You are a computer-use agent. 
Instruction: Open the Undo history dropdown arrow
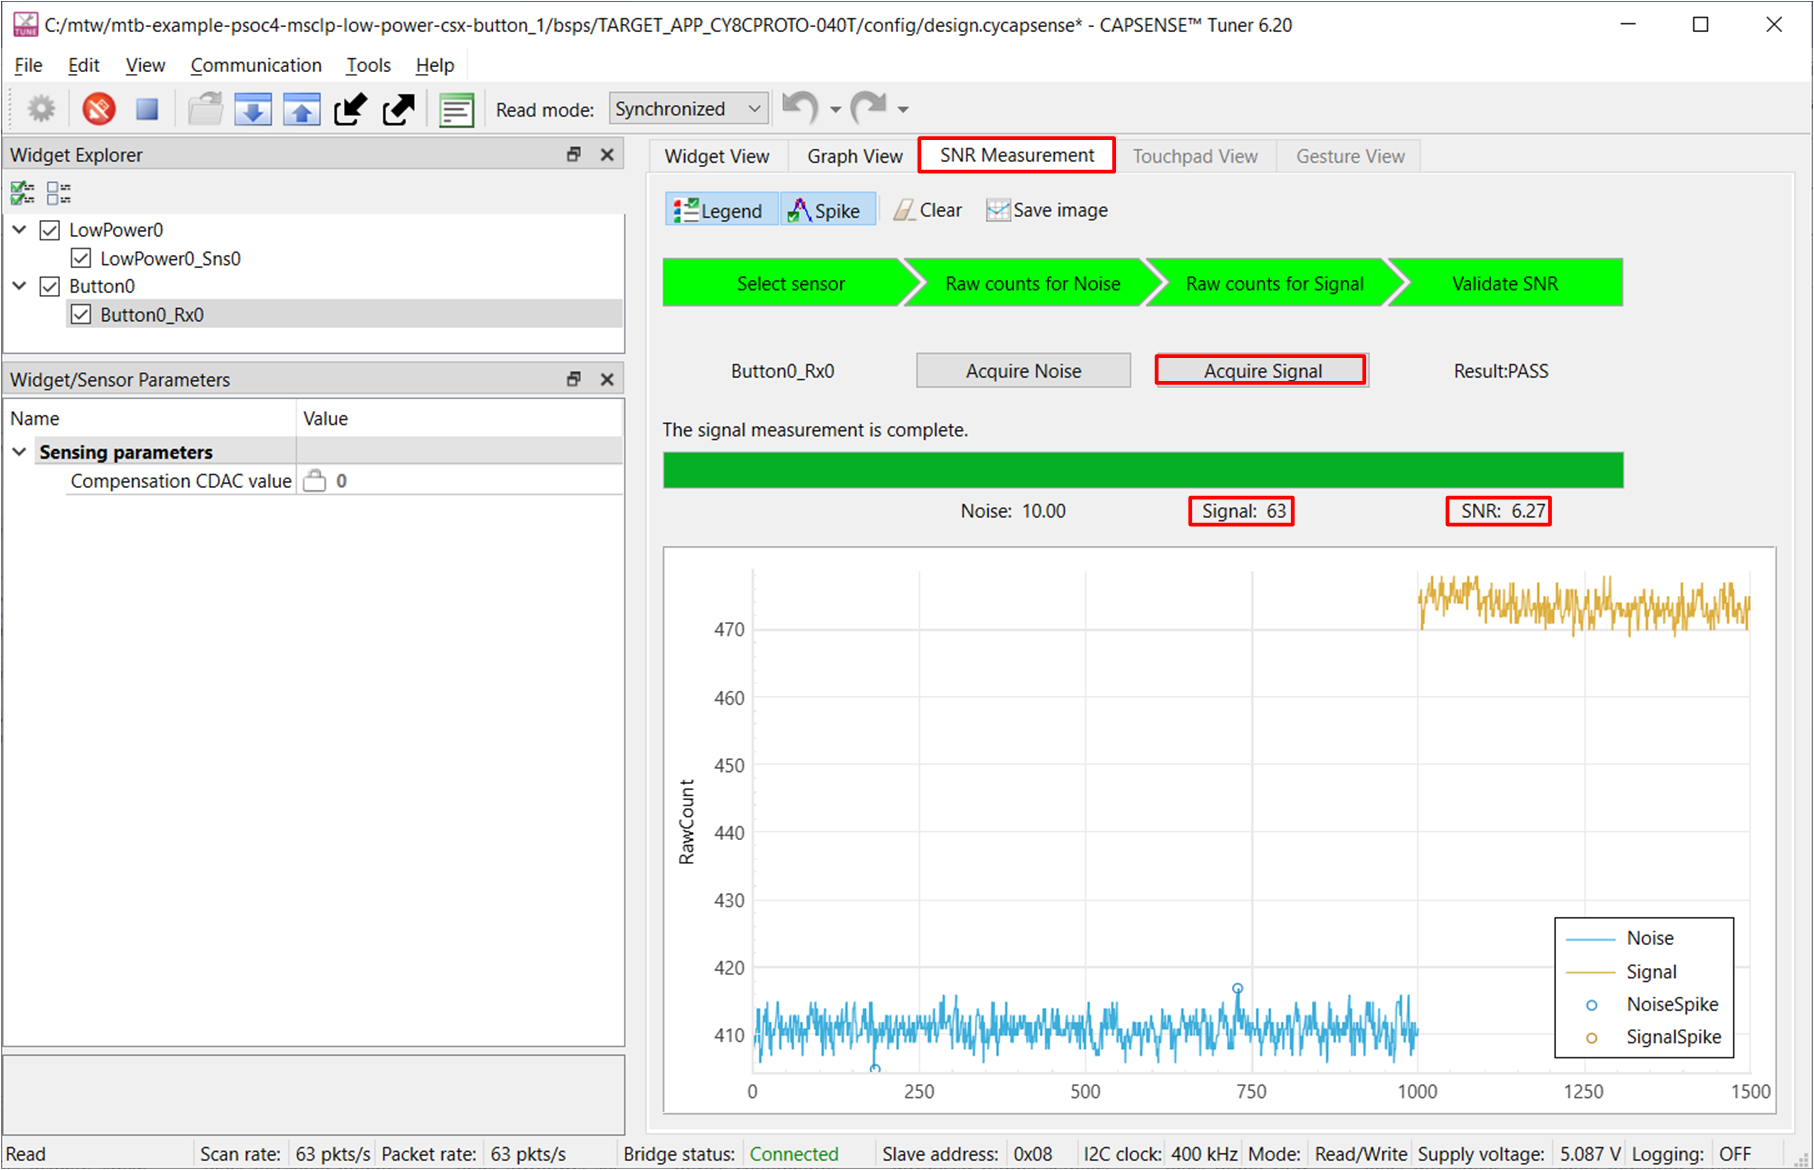[836, 109]
